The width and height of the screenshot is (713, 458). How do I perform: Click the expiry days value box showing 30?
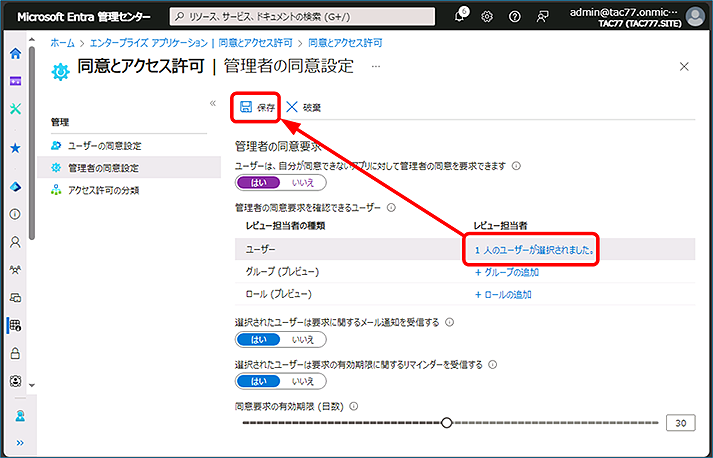coord(681,423)
